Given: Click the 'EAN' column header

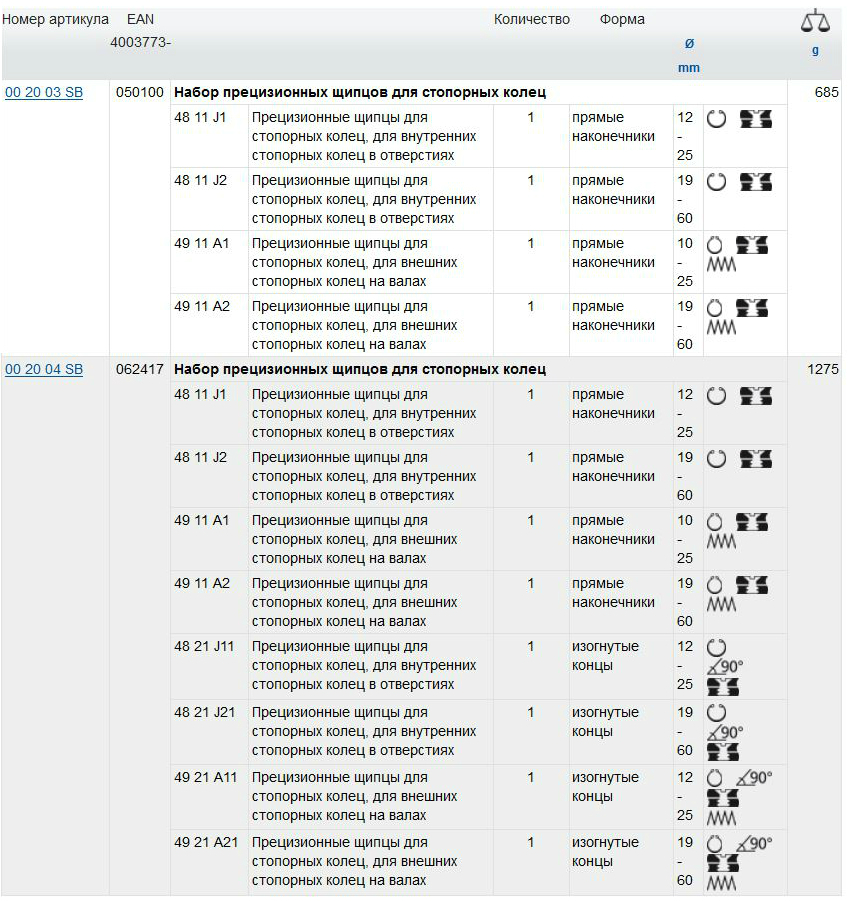Looking at the screenshot, I should [x=141, y=19].
